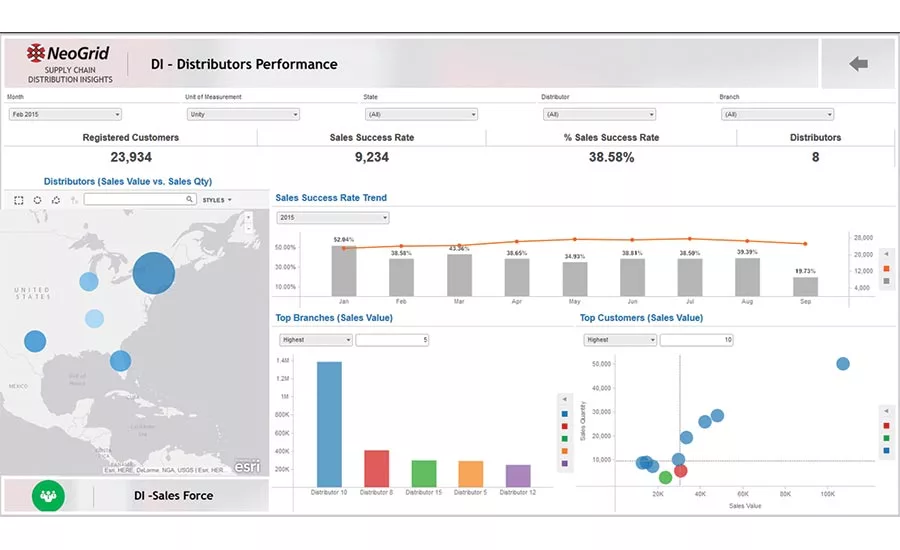The image size is (900, 550).
Task: Click the green Sales Force people icon
Action: click(x=47, y=495)
